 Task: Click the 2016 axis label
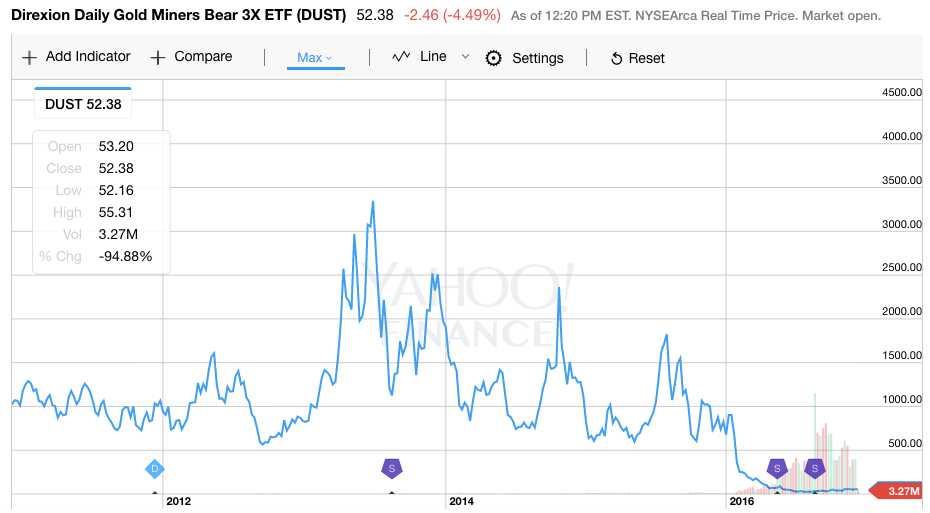pos(742,502)
